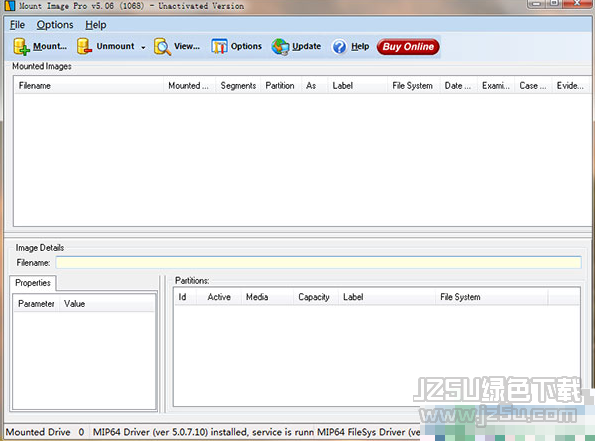595x441 pixels.
Task: Open the Options menu
Action: (55, 25)
